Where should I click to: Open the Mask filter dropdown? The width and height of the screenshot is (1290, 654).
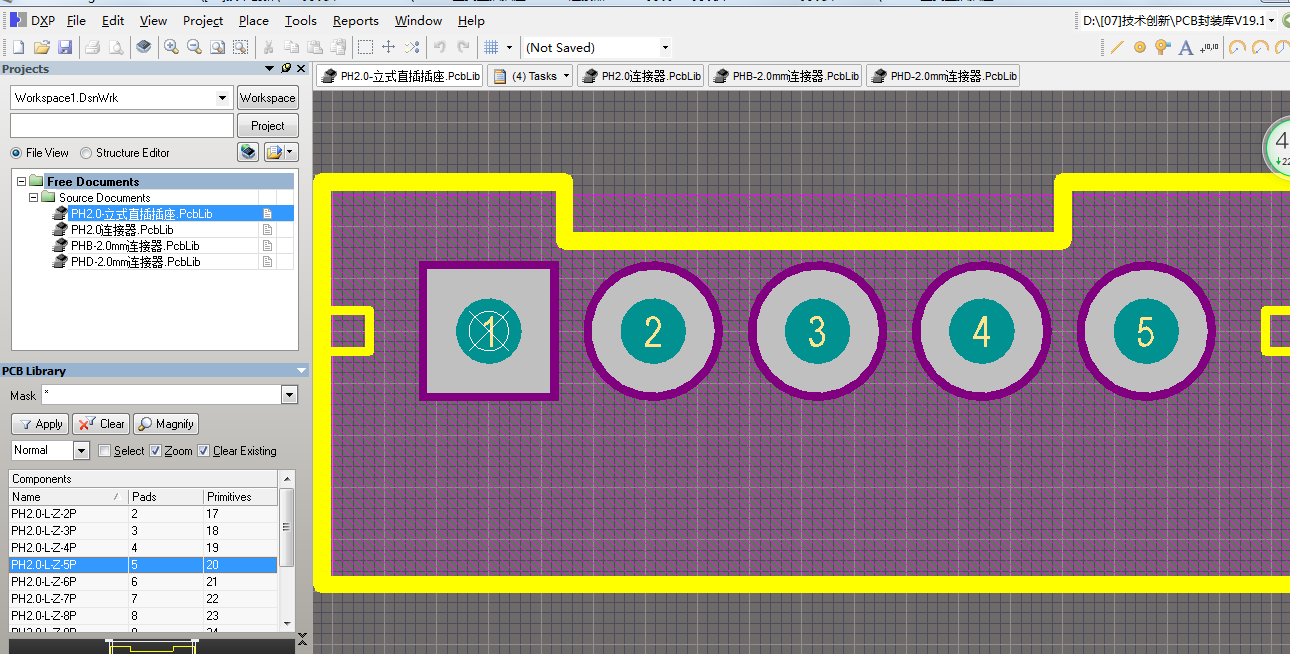click(x=290, y=395)
